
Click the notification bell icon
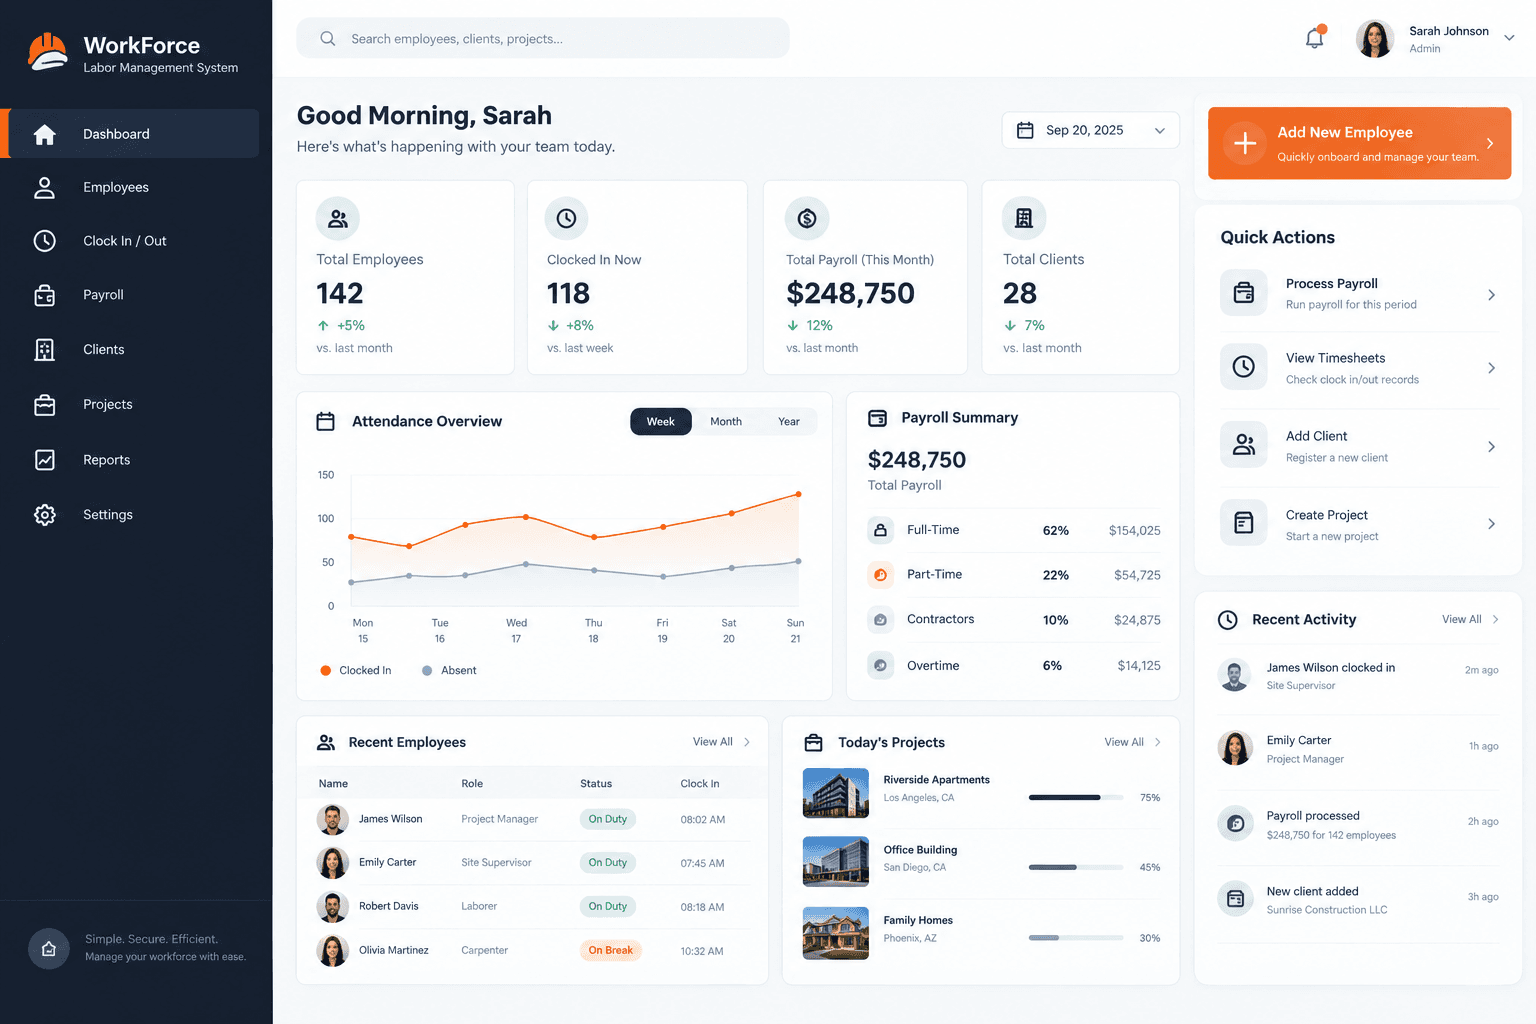1315,38
